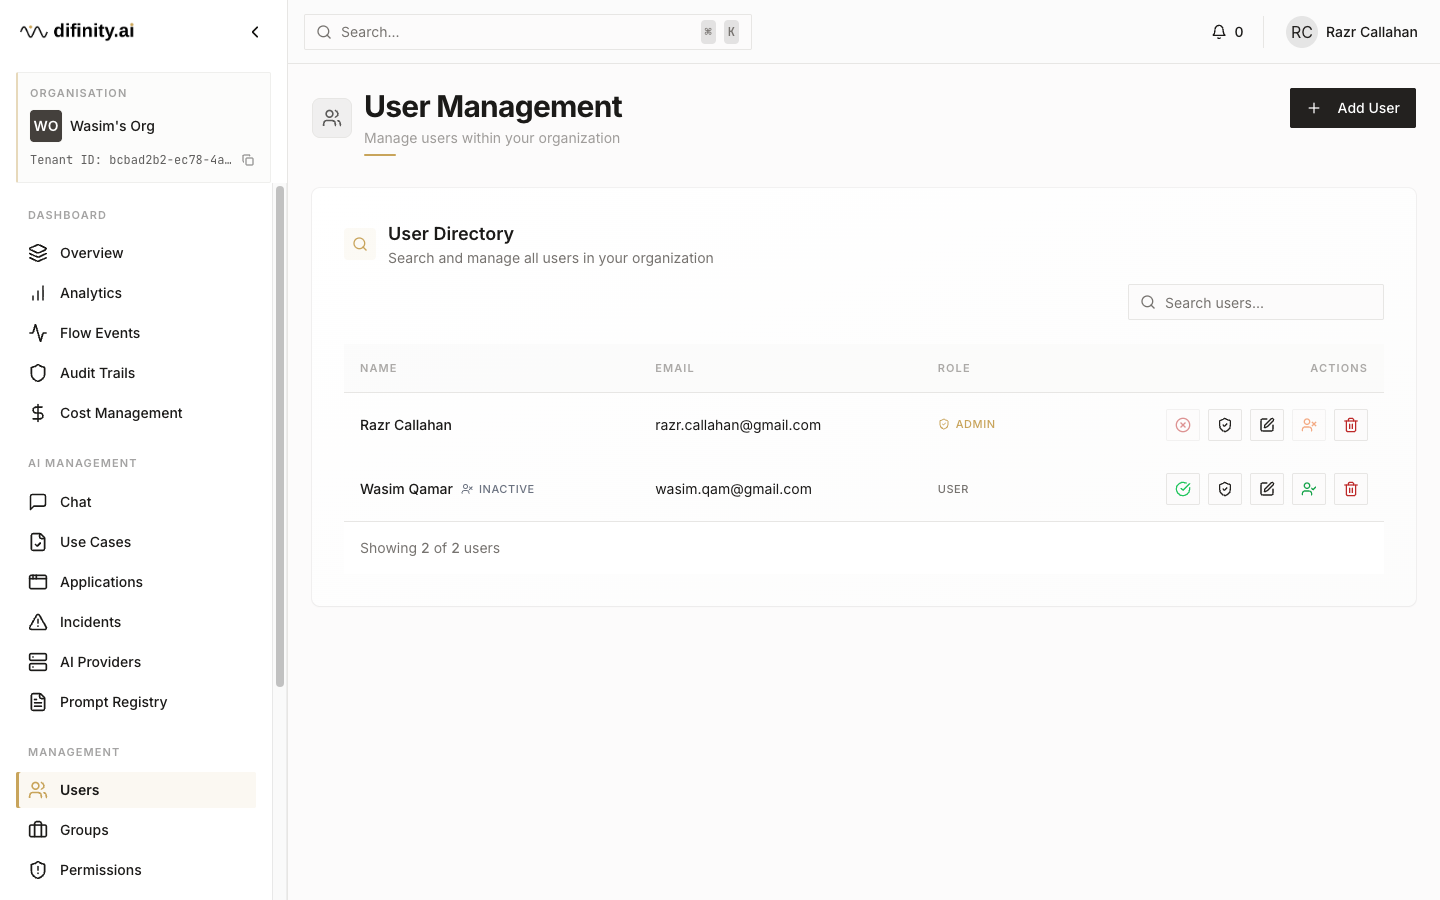Click the difinity.ai logo
1440x900 pixels.
(77, 31)
